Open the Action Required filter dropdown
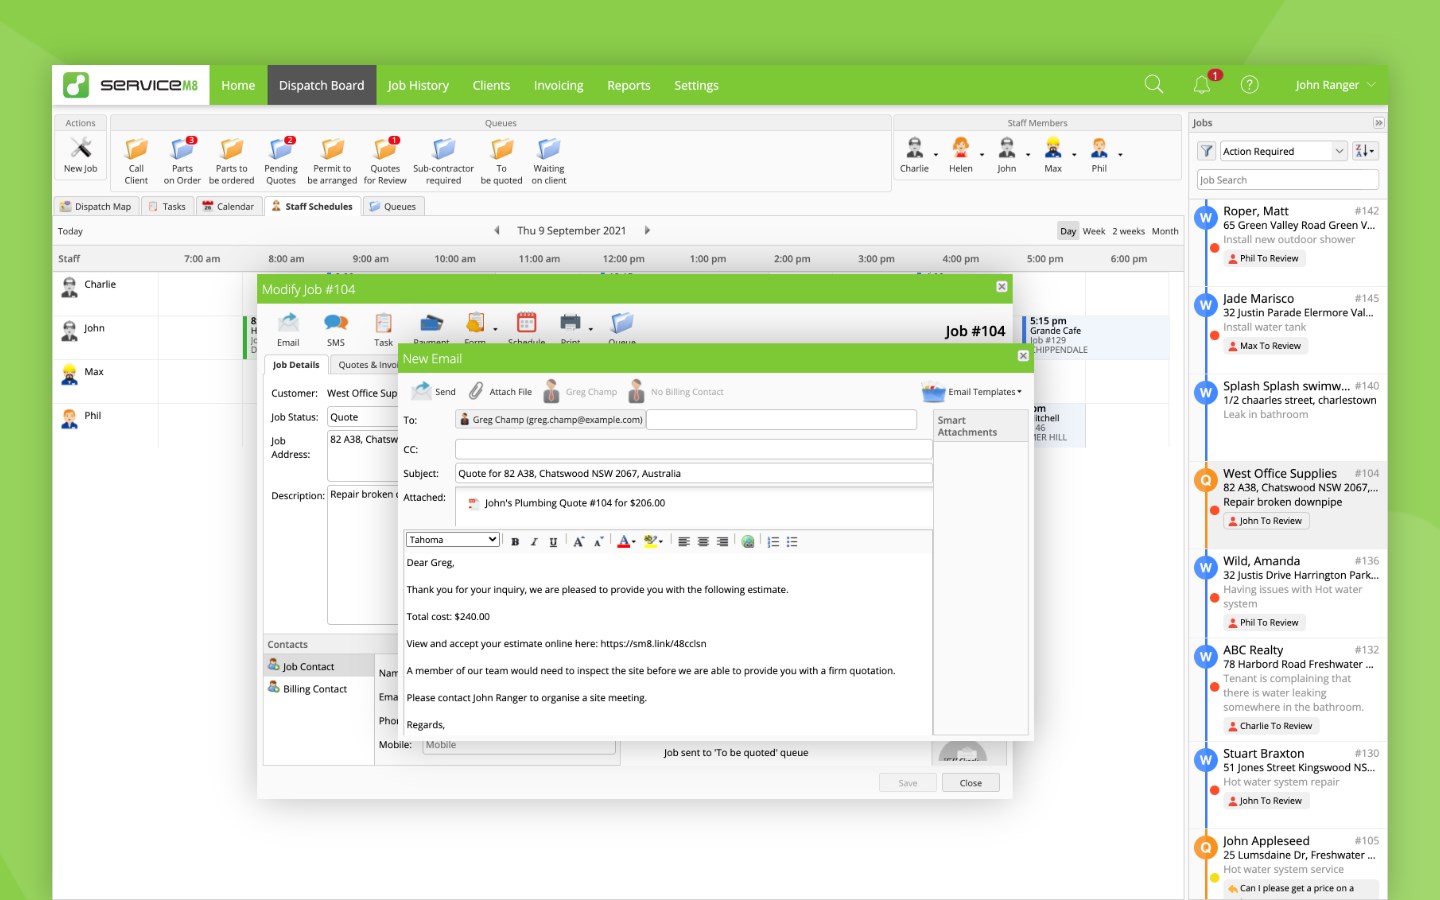1440x900 pixels. point(1284,151)
